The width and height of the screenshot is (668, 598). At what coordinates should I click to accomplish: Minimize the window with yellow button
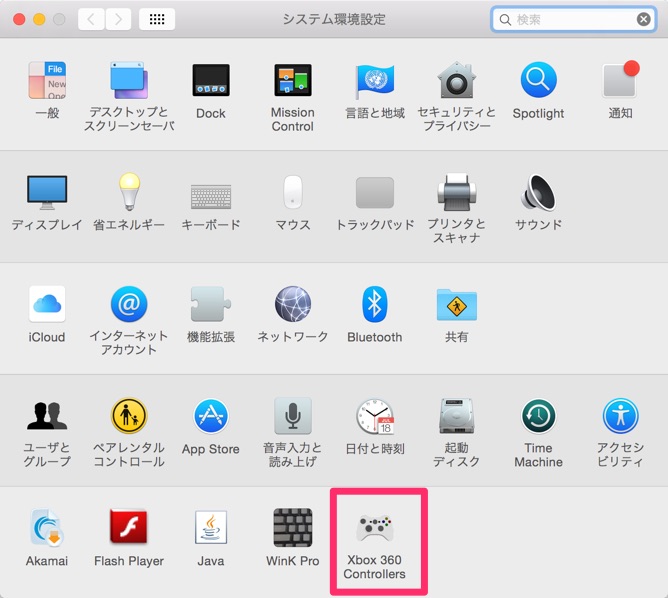[x=39, y=19]
